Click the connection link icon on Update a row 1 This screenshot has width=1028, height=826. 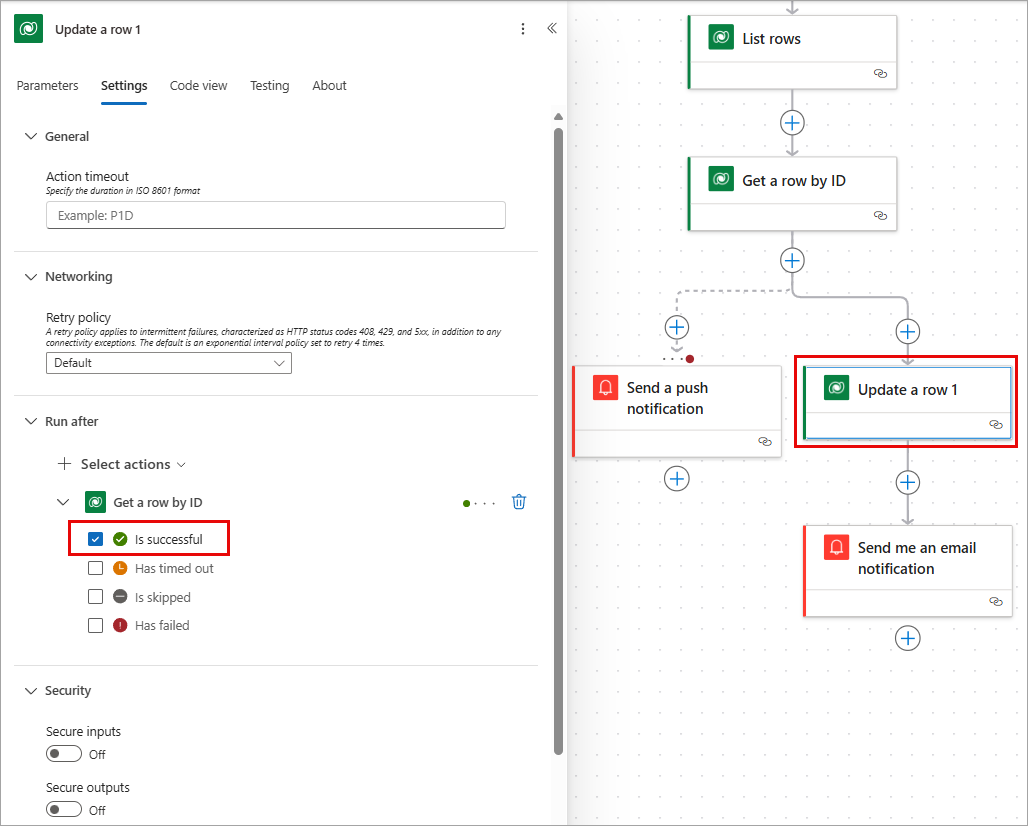[995, 424]
